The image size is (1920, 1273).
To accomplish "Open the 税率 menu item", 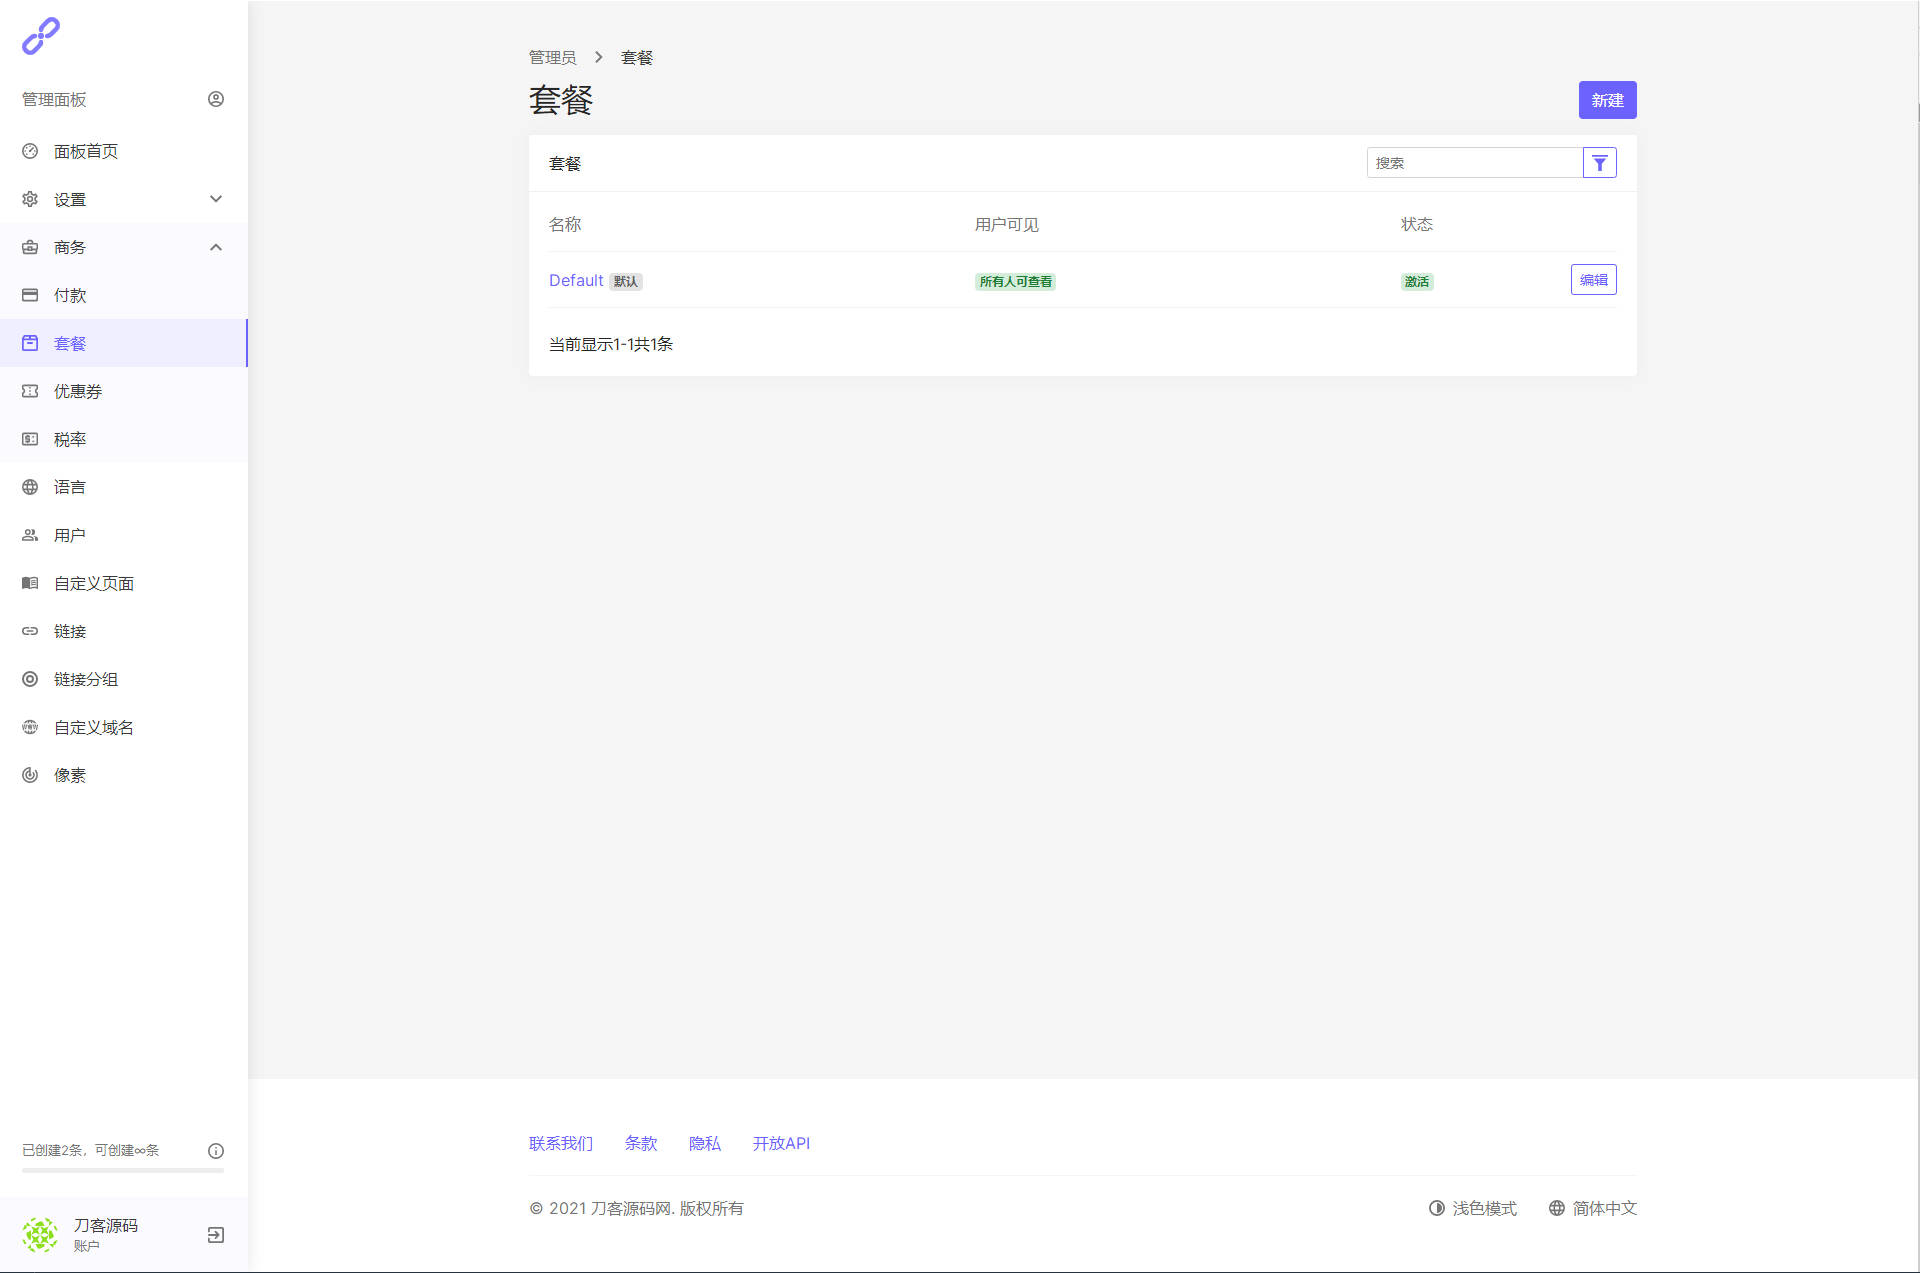I will 124,439.
